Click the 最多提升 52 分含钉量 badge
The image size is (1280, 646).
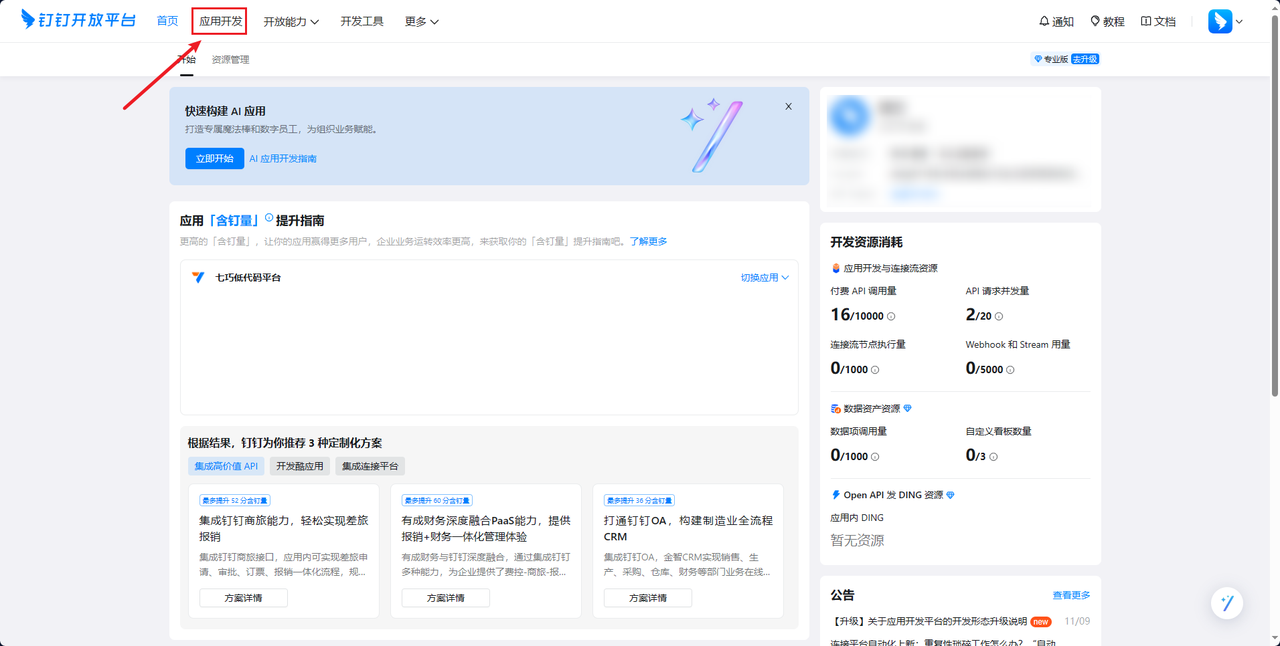pos(235,500)
